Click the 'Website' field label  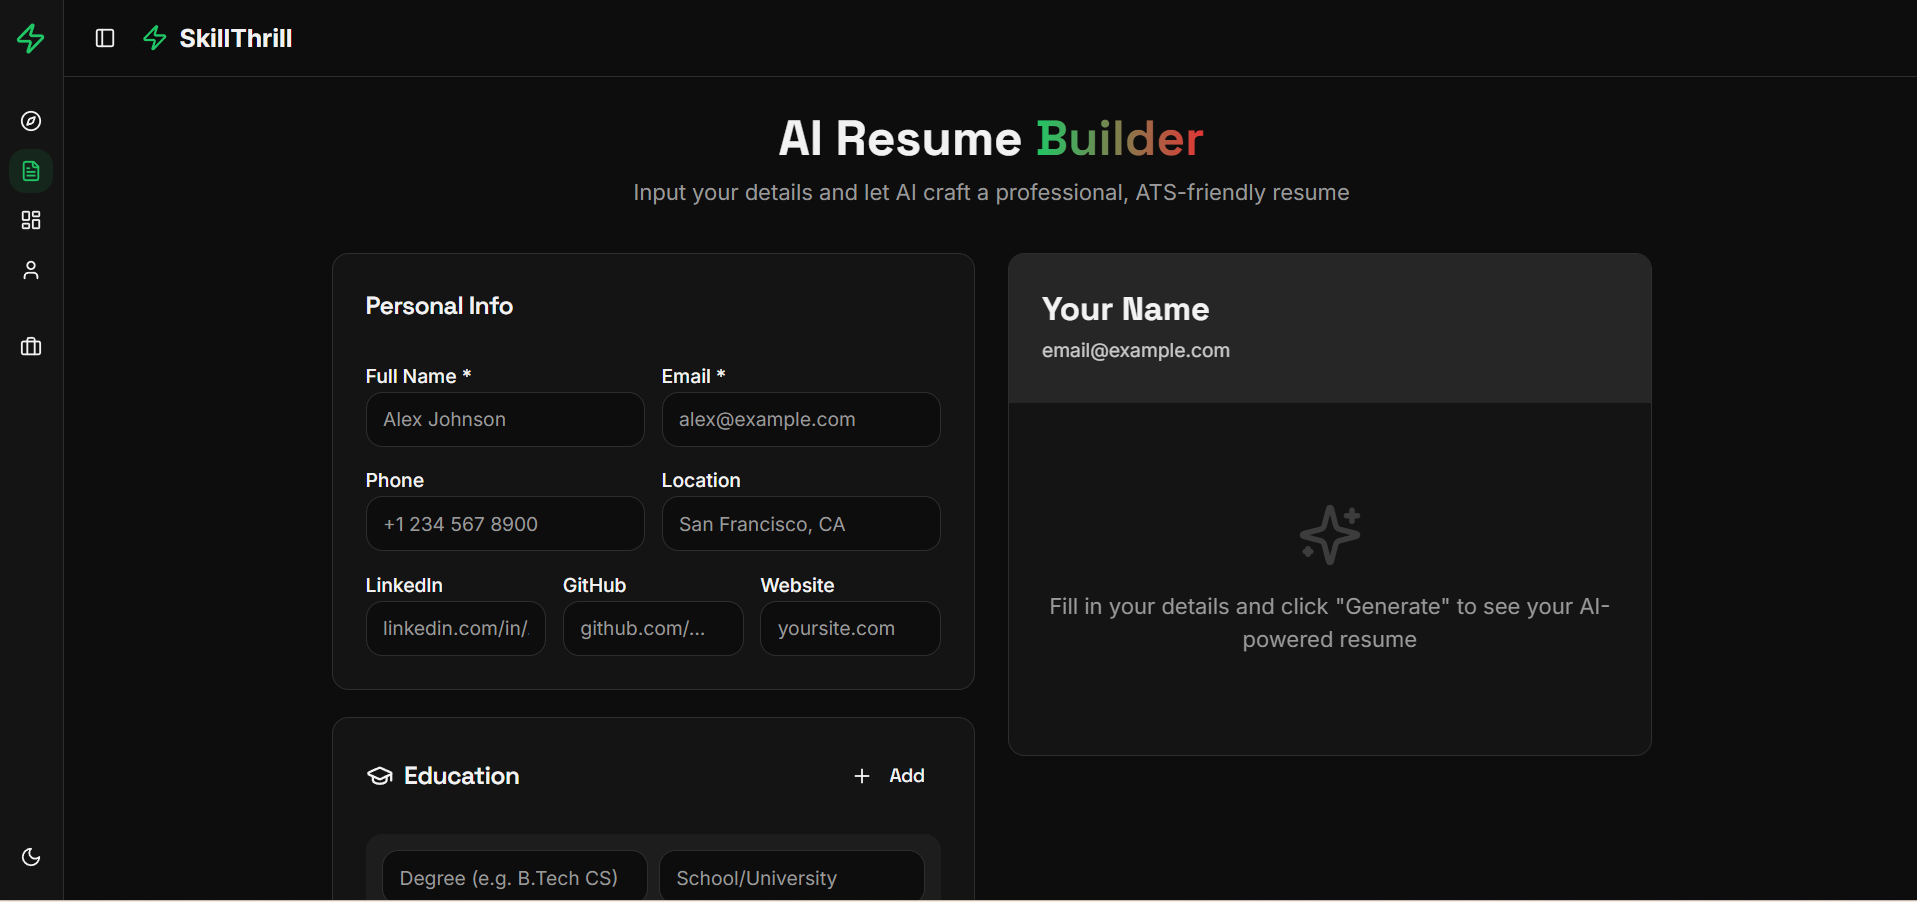pyautogui.click(x=797, y=585)
